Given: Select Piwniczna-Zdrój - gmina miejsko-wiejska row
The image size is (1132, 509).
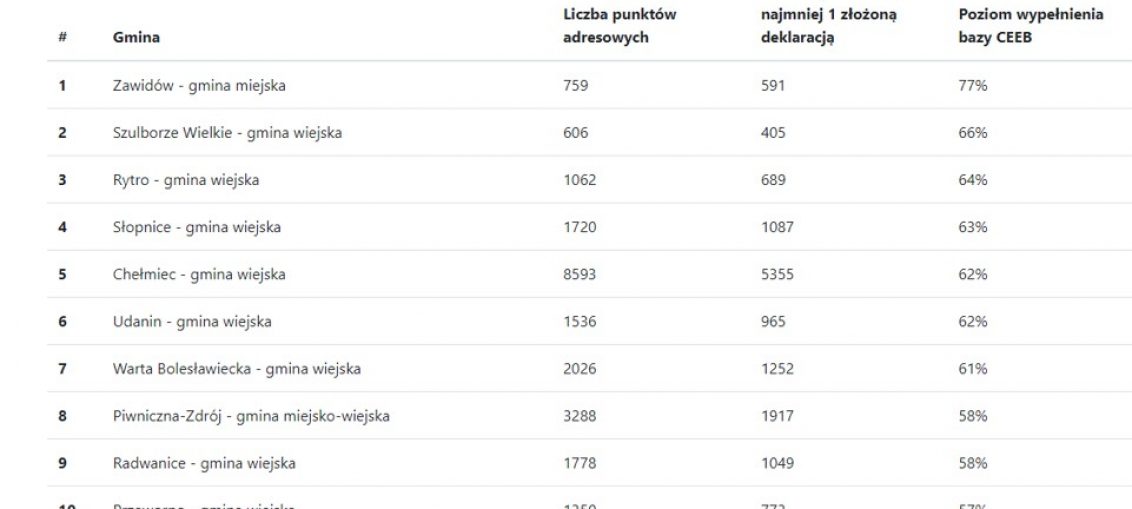Looking at the screenshot, I should point(589,416).
